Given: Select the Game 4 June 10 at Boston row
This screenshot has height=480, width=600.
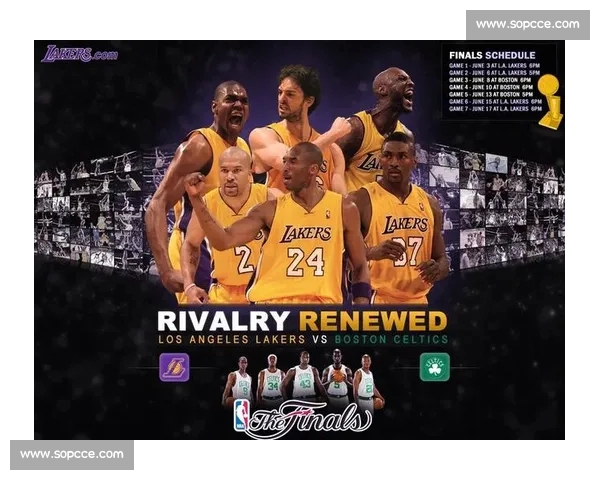Looking at the screenshot, I should click(491, 87).
